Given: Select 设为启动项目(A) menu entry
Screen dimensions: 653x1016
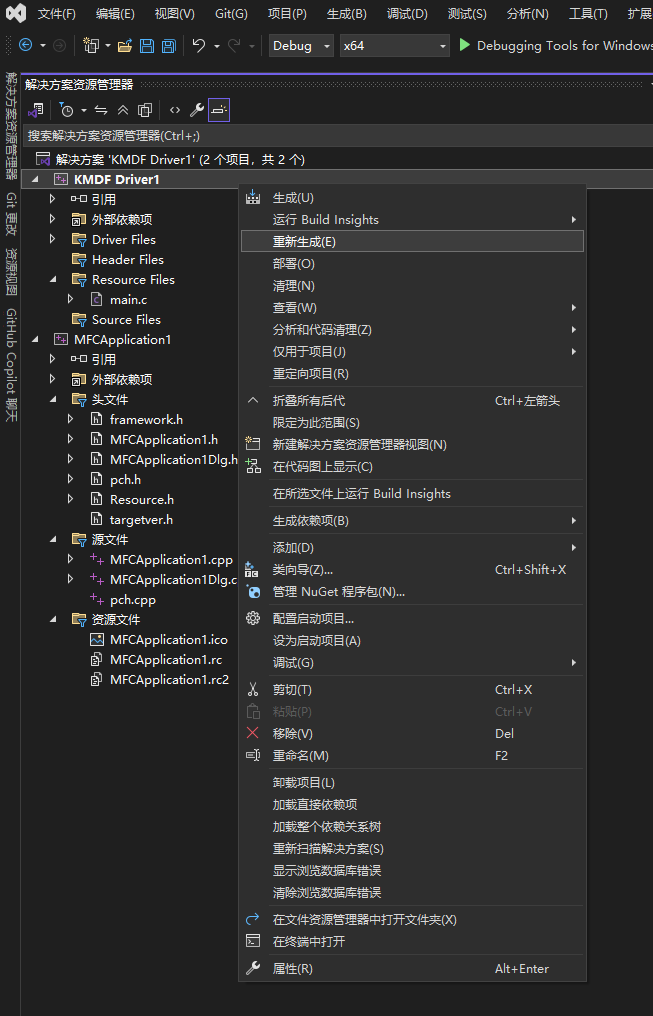Looking at the screenshot, I should click(x=412, y=640).
